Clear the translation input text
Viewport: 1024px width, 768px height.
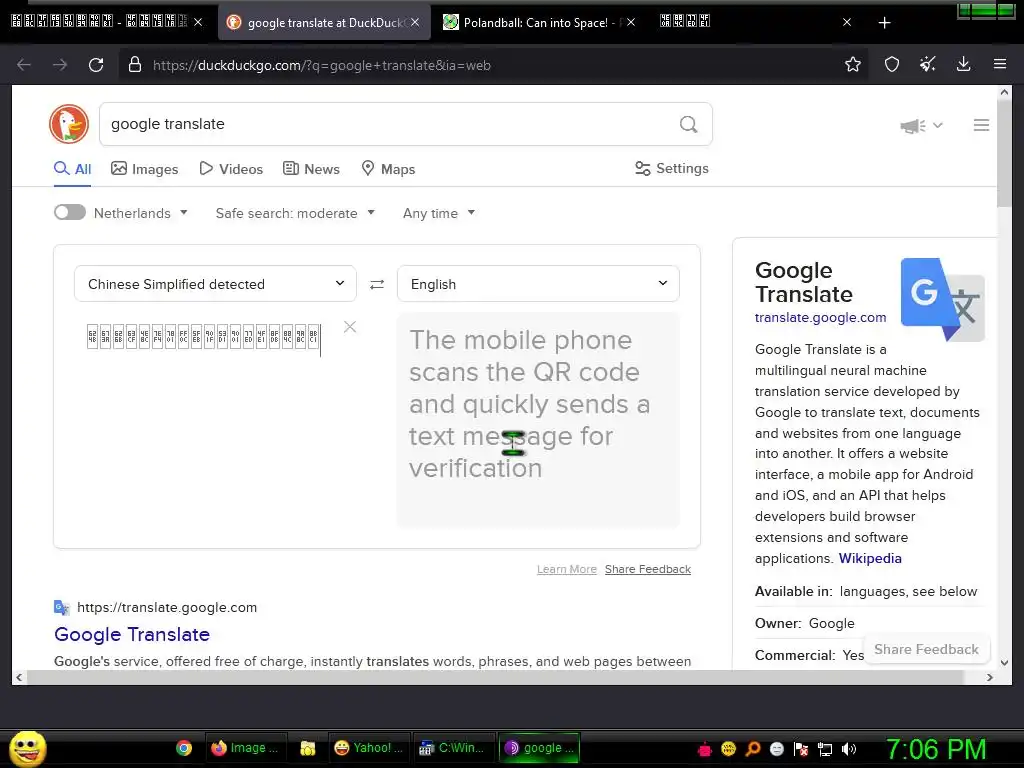(350, 327)
